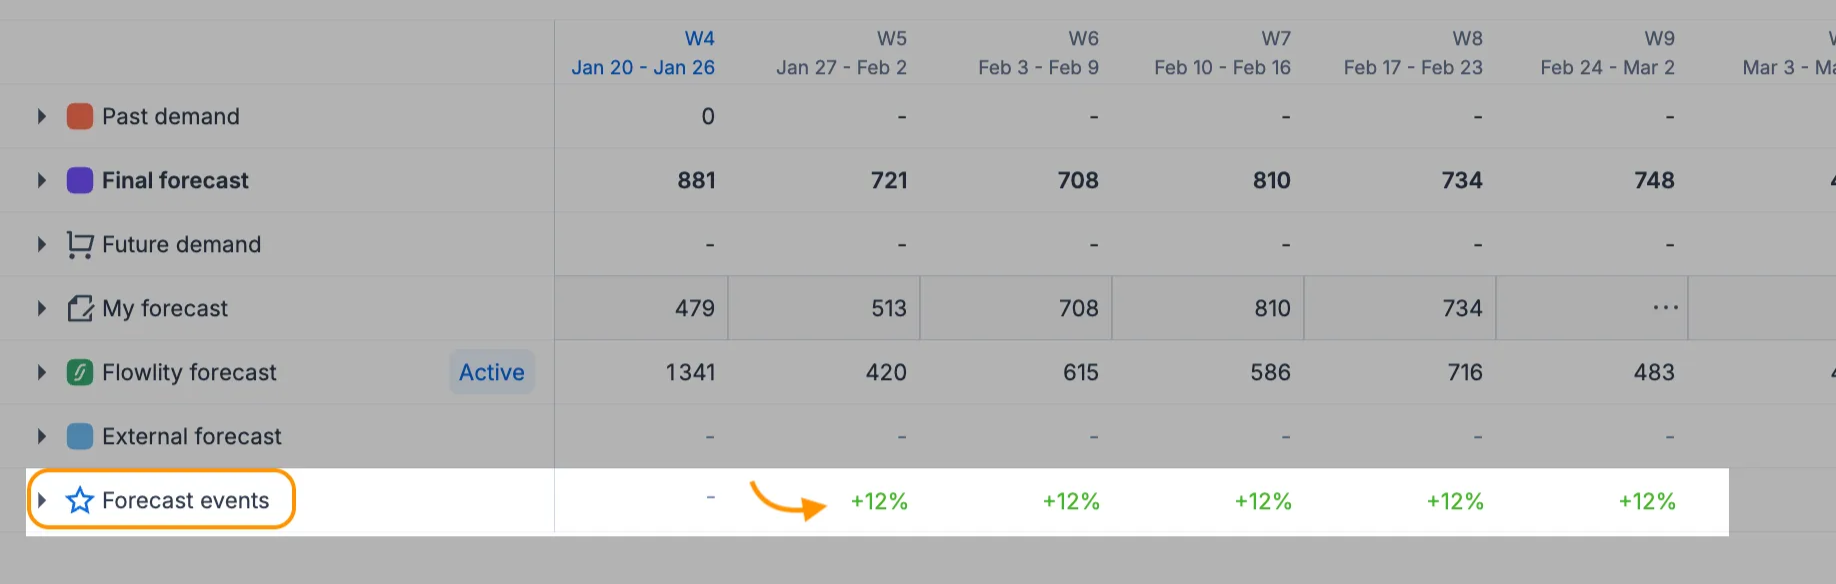Expand the Past demand row
The image size is (1836, 584).
point(42,116)
